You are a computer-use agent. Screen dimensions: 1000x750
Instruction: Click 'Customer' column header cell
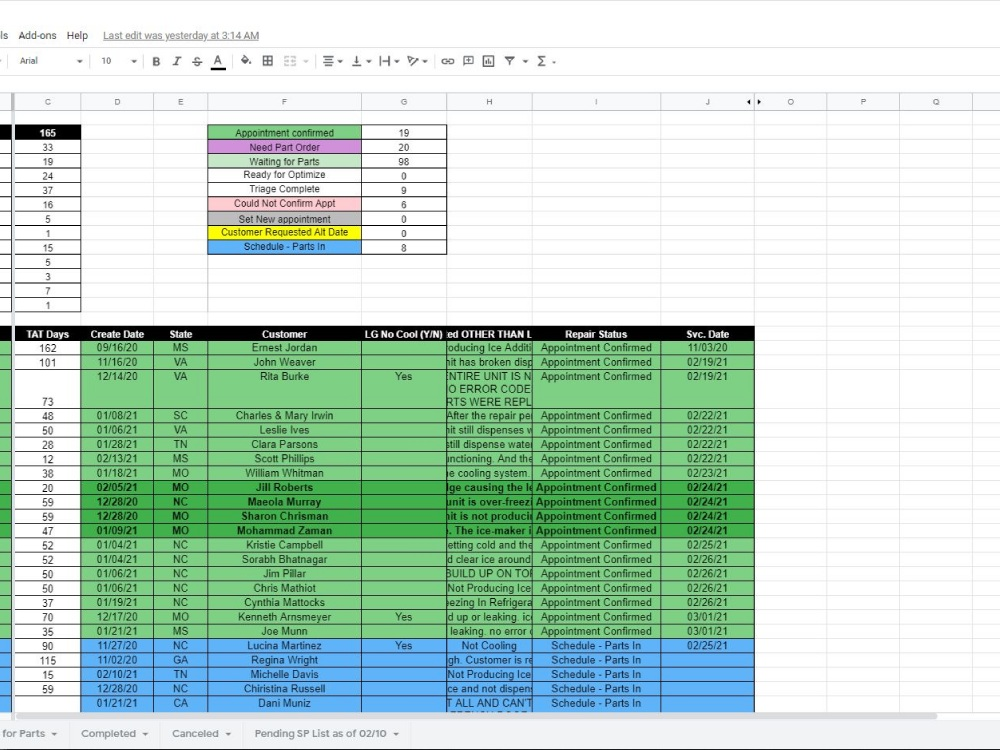tap(284, 334)
